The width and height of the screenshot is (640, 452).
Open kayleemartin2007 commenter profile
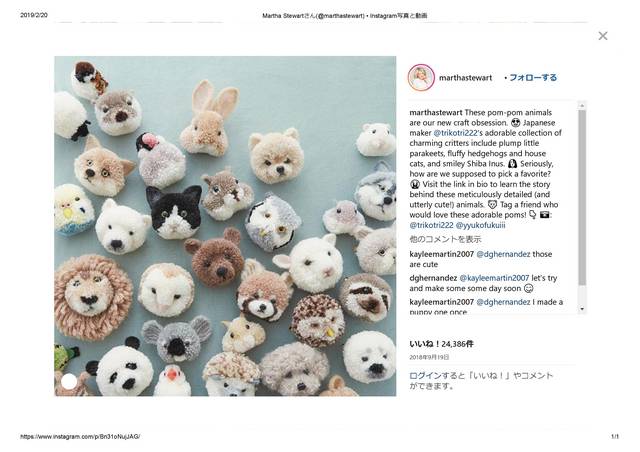point(442,254)
